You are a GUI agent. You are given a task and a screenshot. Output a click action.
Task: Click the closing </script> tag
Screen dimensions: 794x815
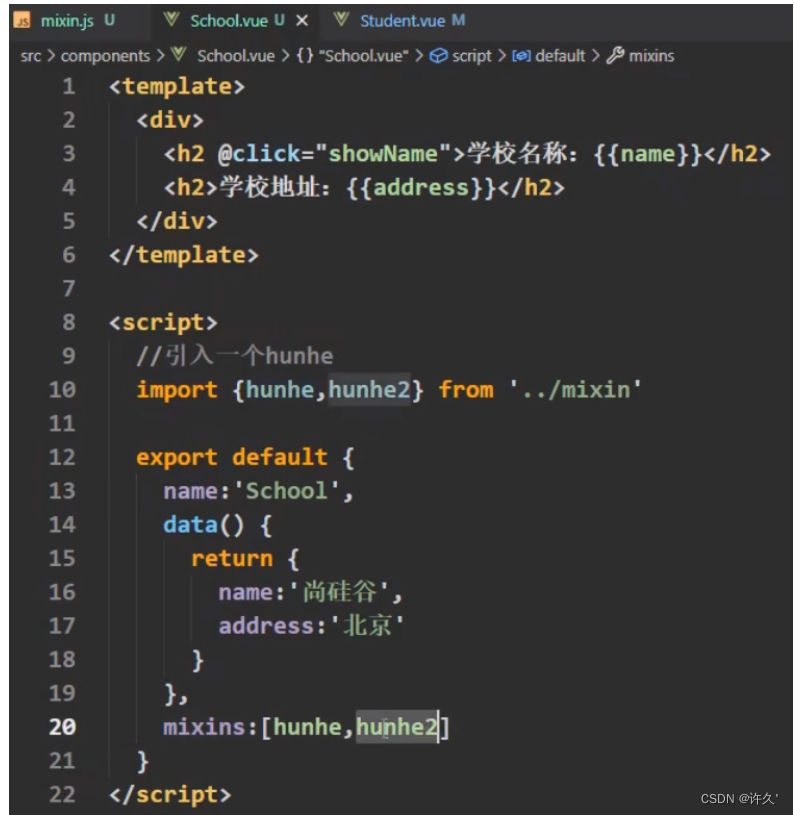tap(170, 795)
